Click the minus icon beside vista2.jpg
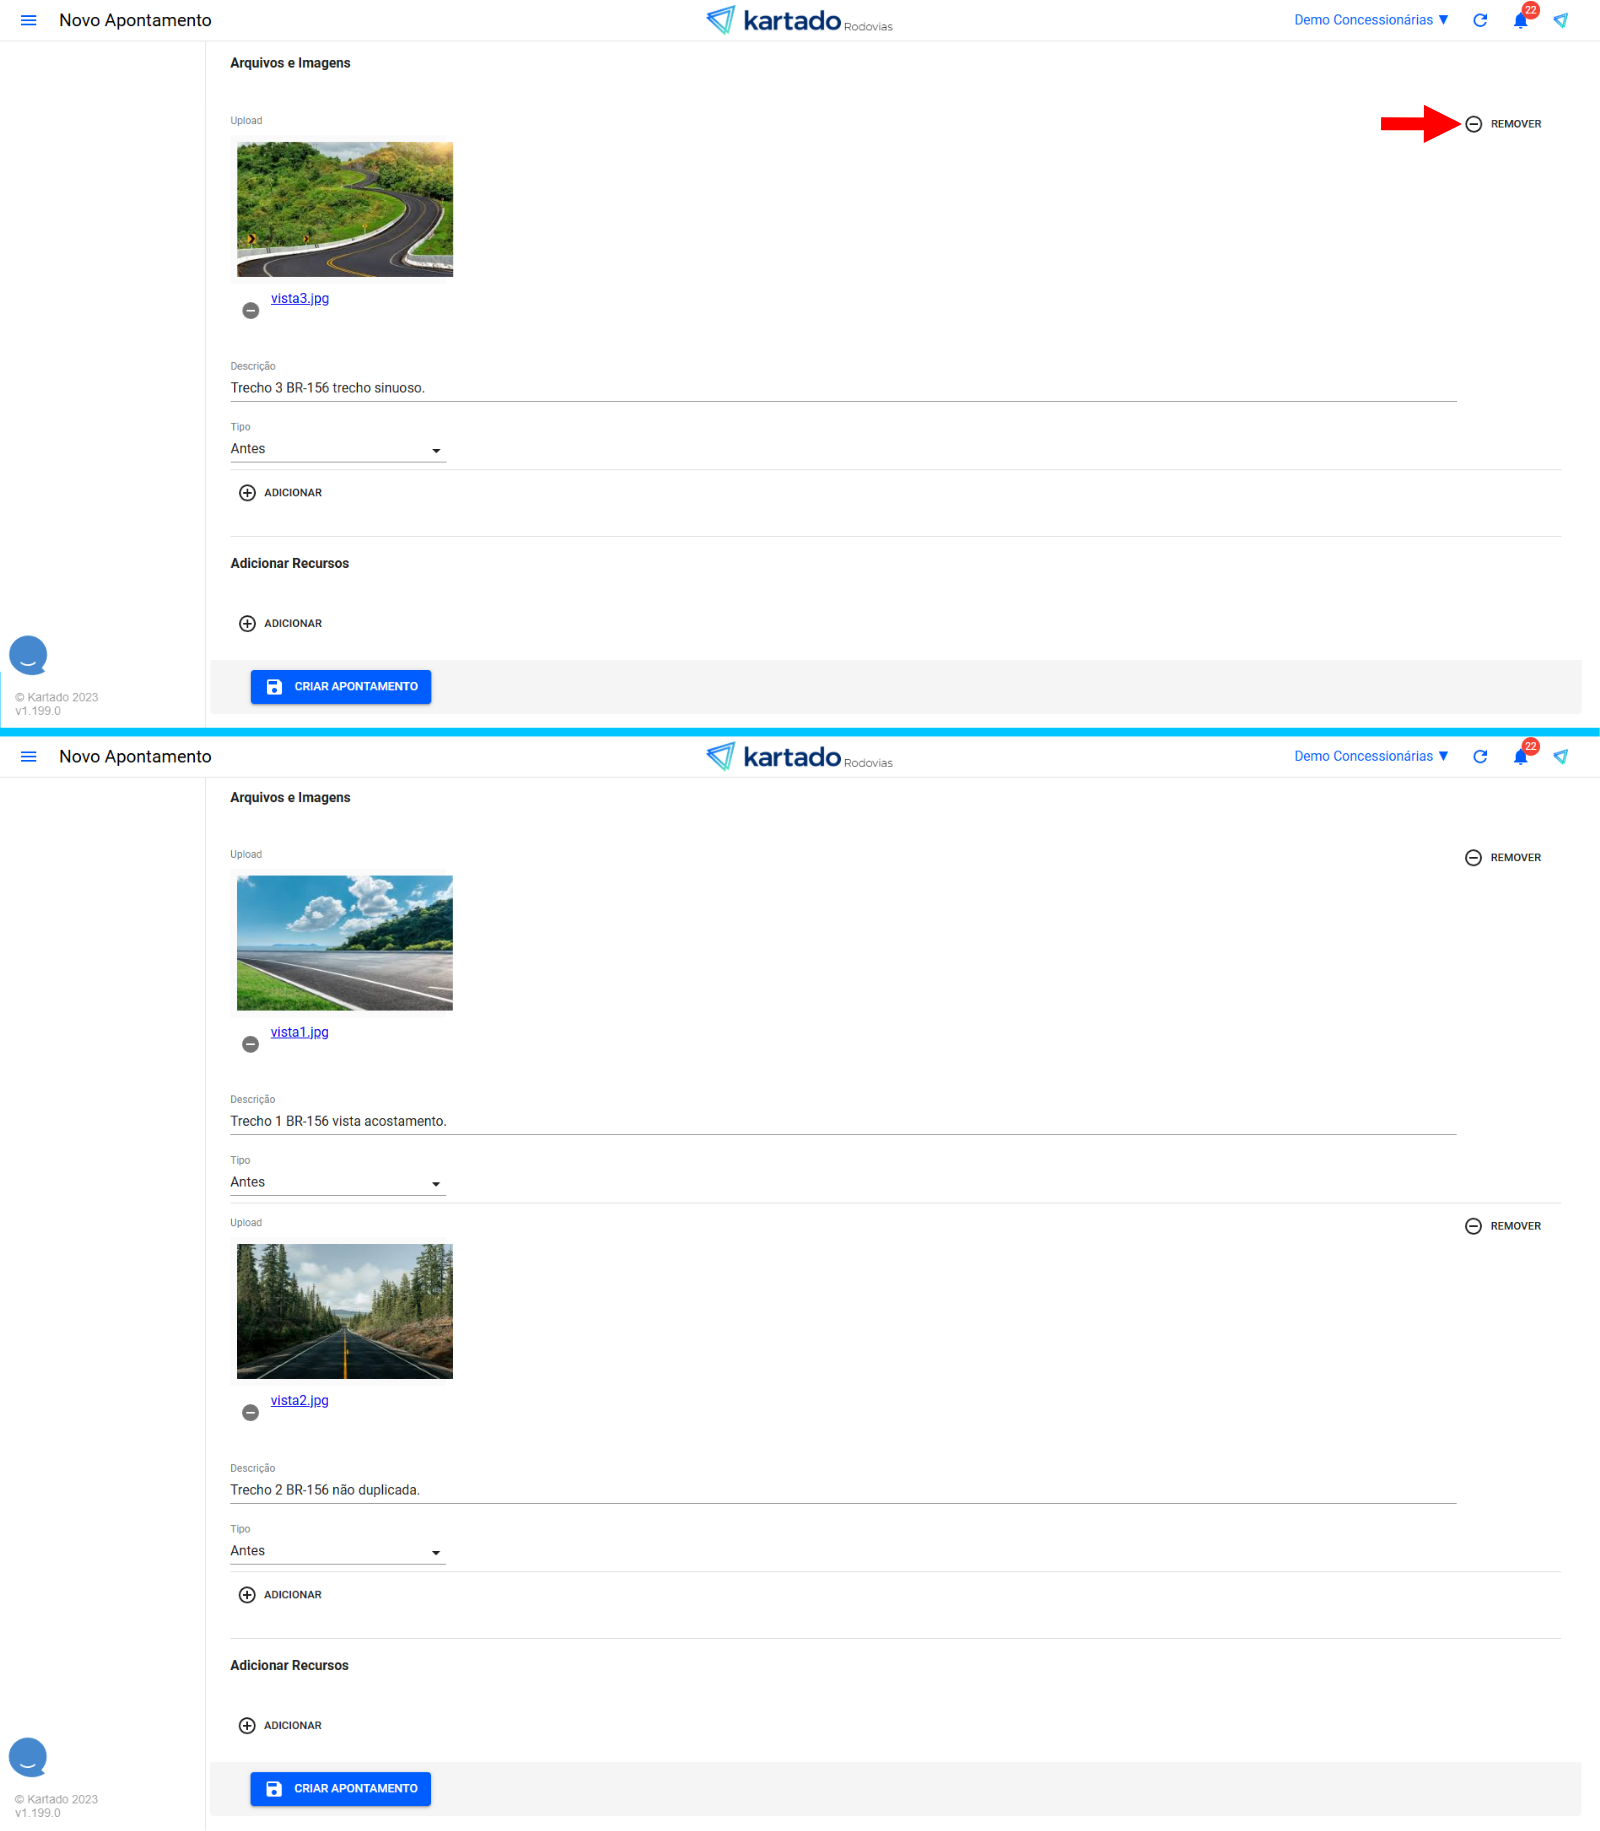This screenshot has width=1600, height=1831. [251, 1412]
